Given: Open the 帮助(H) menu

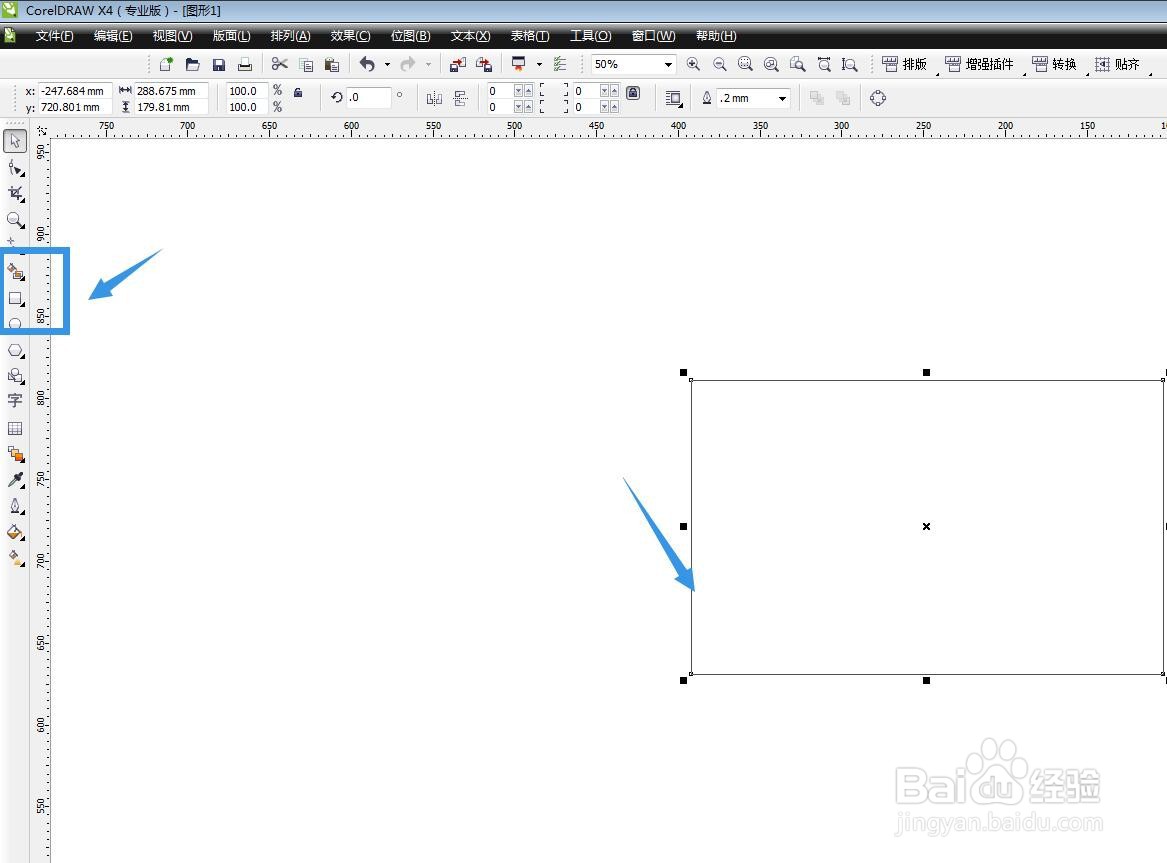Looking at the screenshot, I should coord(716,36).
